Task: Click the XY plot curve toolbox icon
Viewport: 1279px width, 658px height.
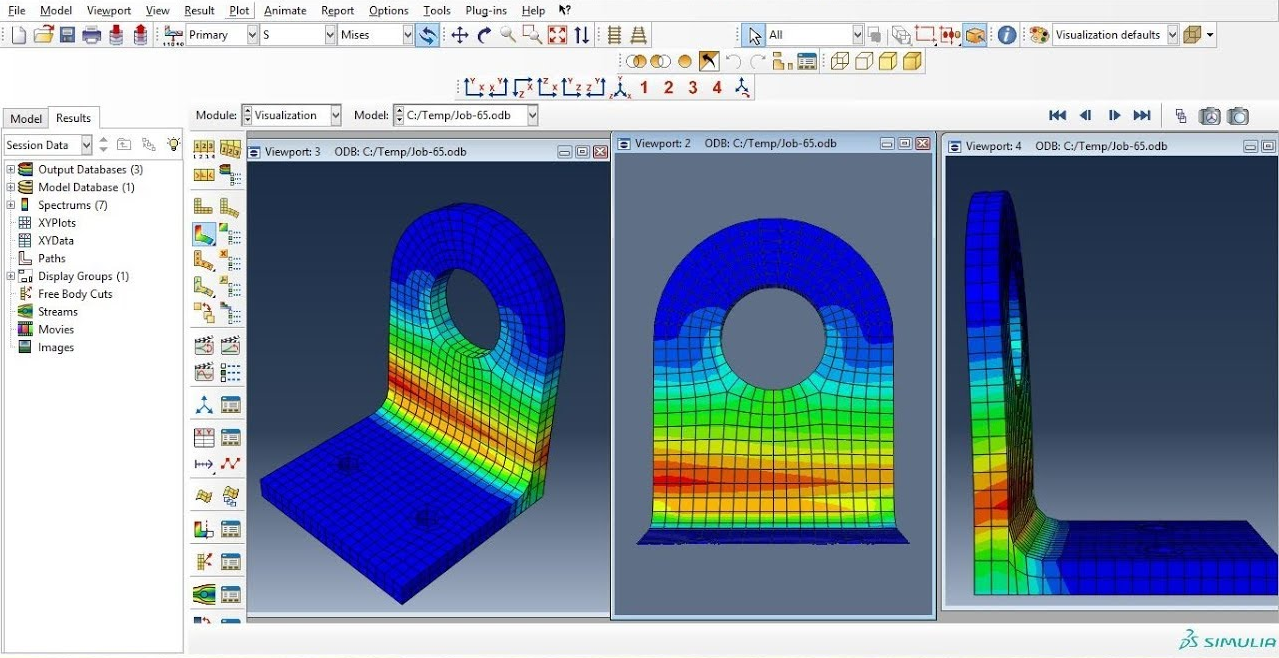Action: tap(231, 464)
